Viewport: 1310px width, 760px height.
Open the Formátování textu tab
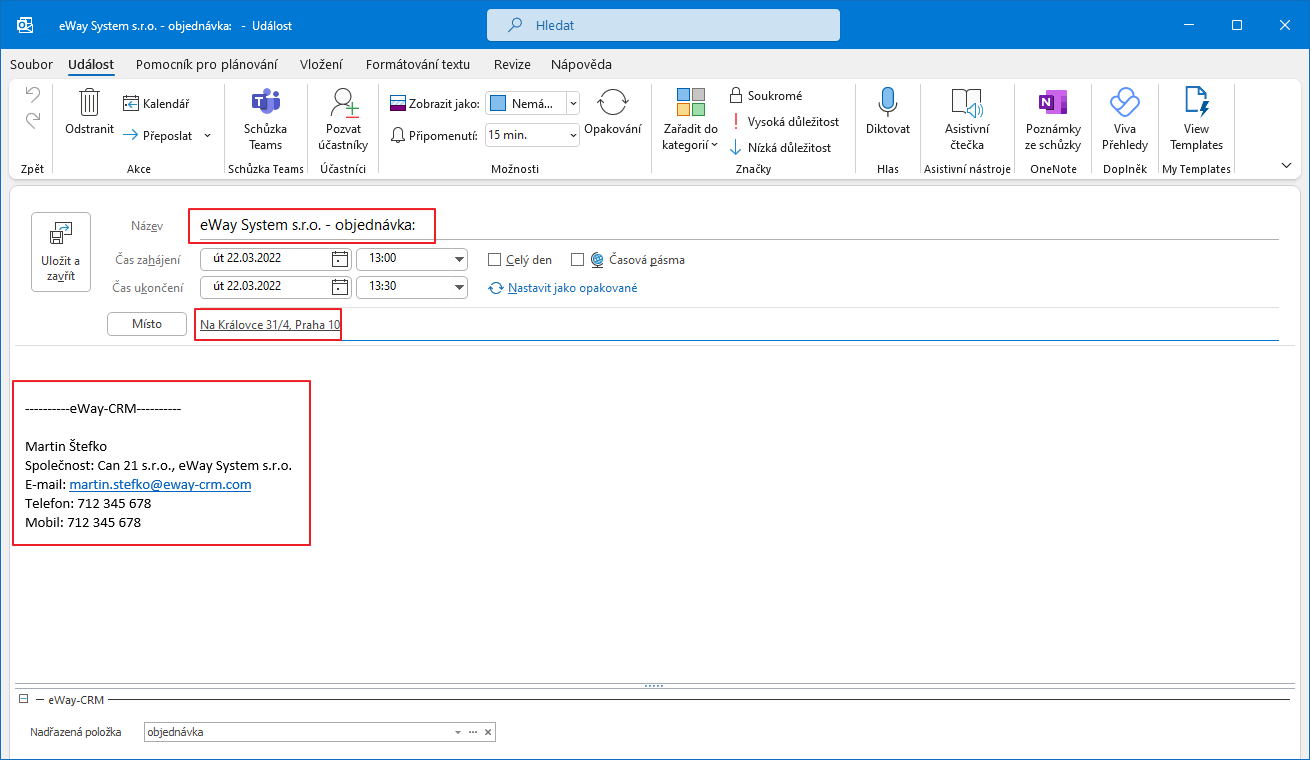(417, 64)
